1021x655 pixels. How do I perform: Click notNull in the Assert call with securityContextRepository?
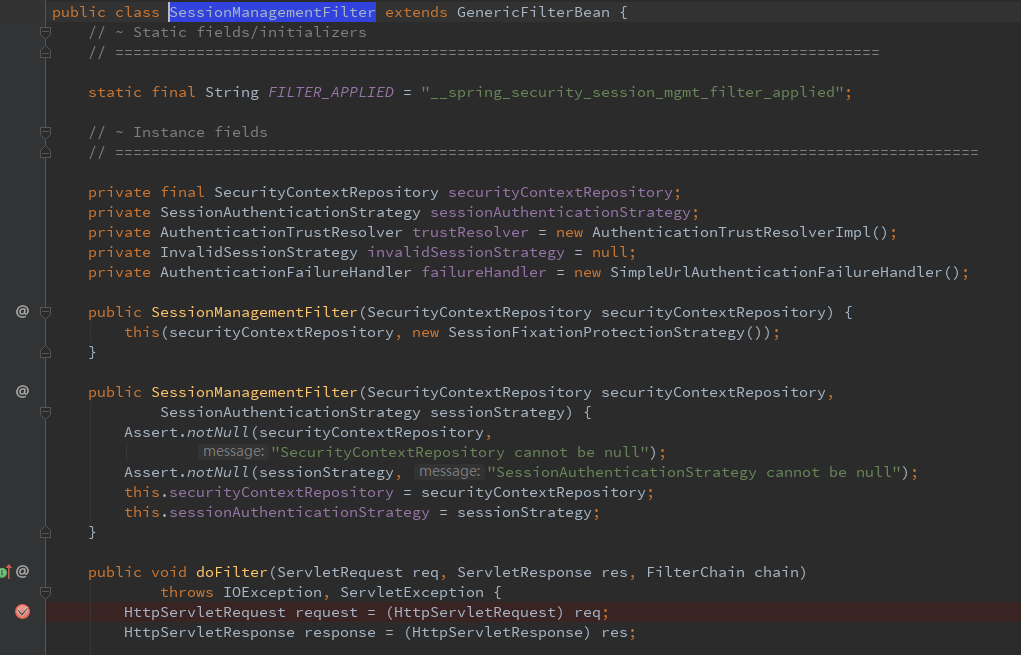218,432
